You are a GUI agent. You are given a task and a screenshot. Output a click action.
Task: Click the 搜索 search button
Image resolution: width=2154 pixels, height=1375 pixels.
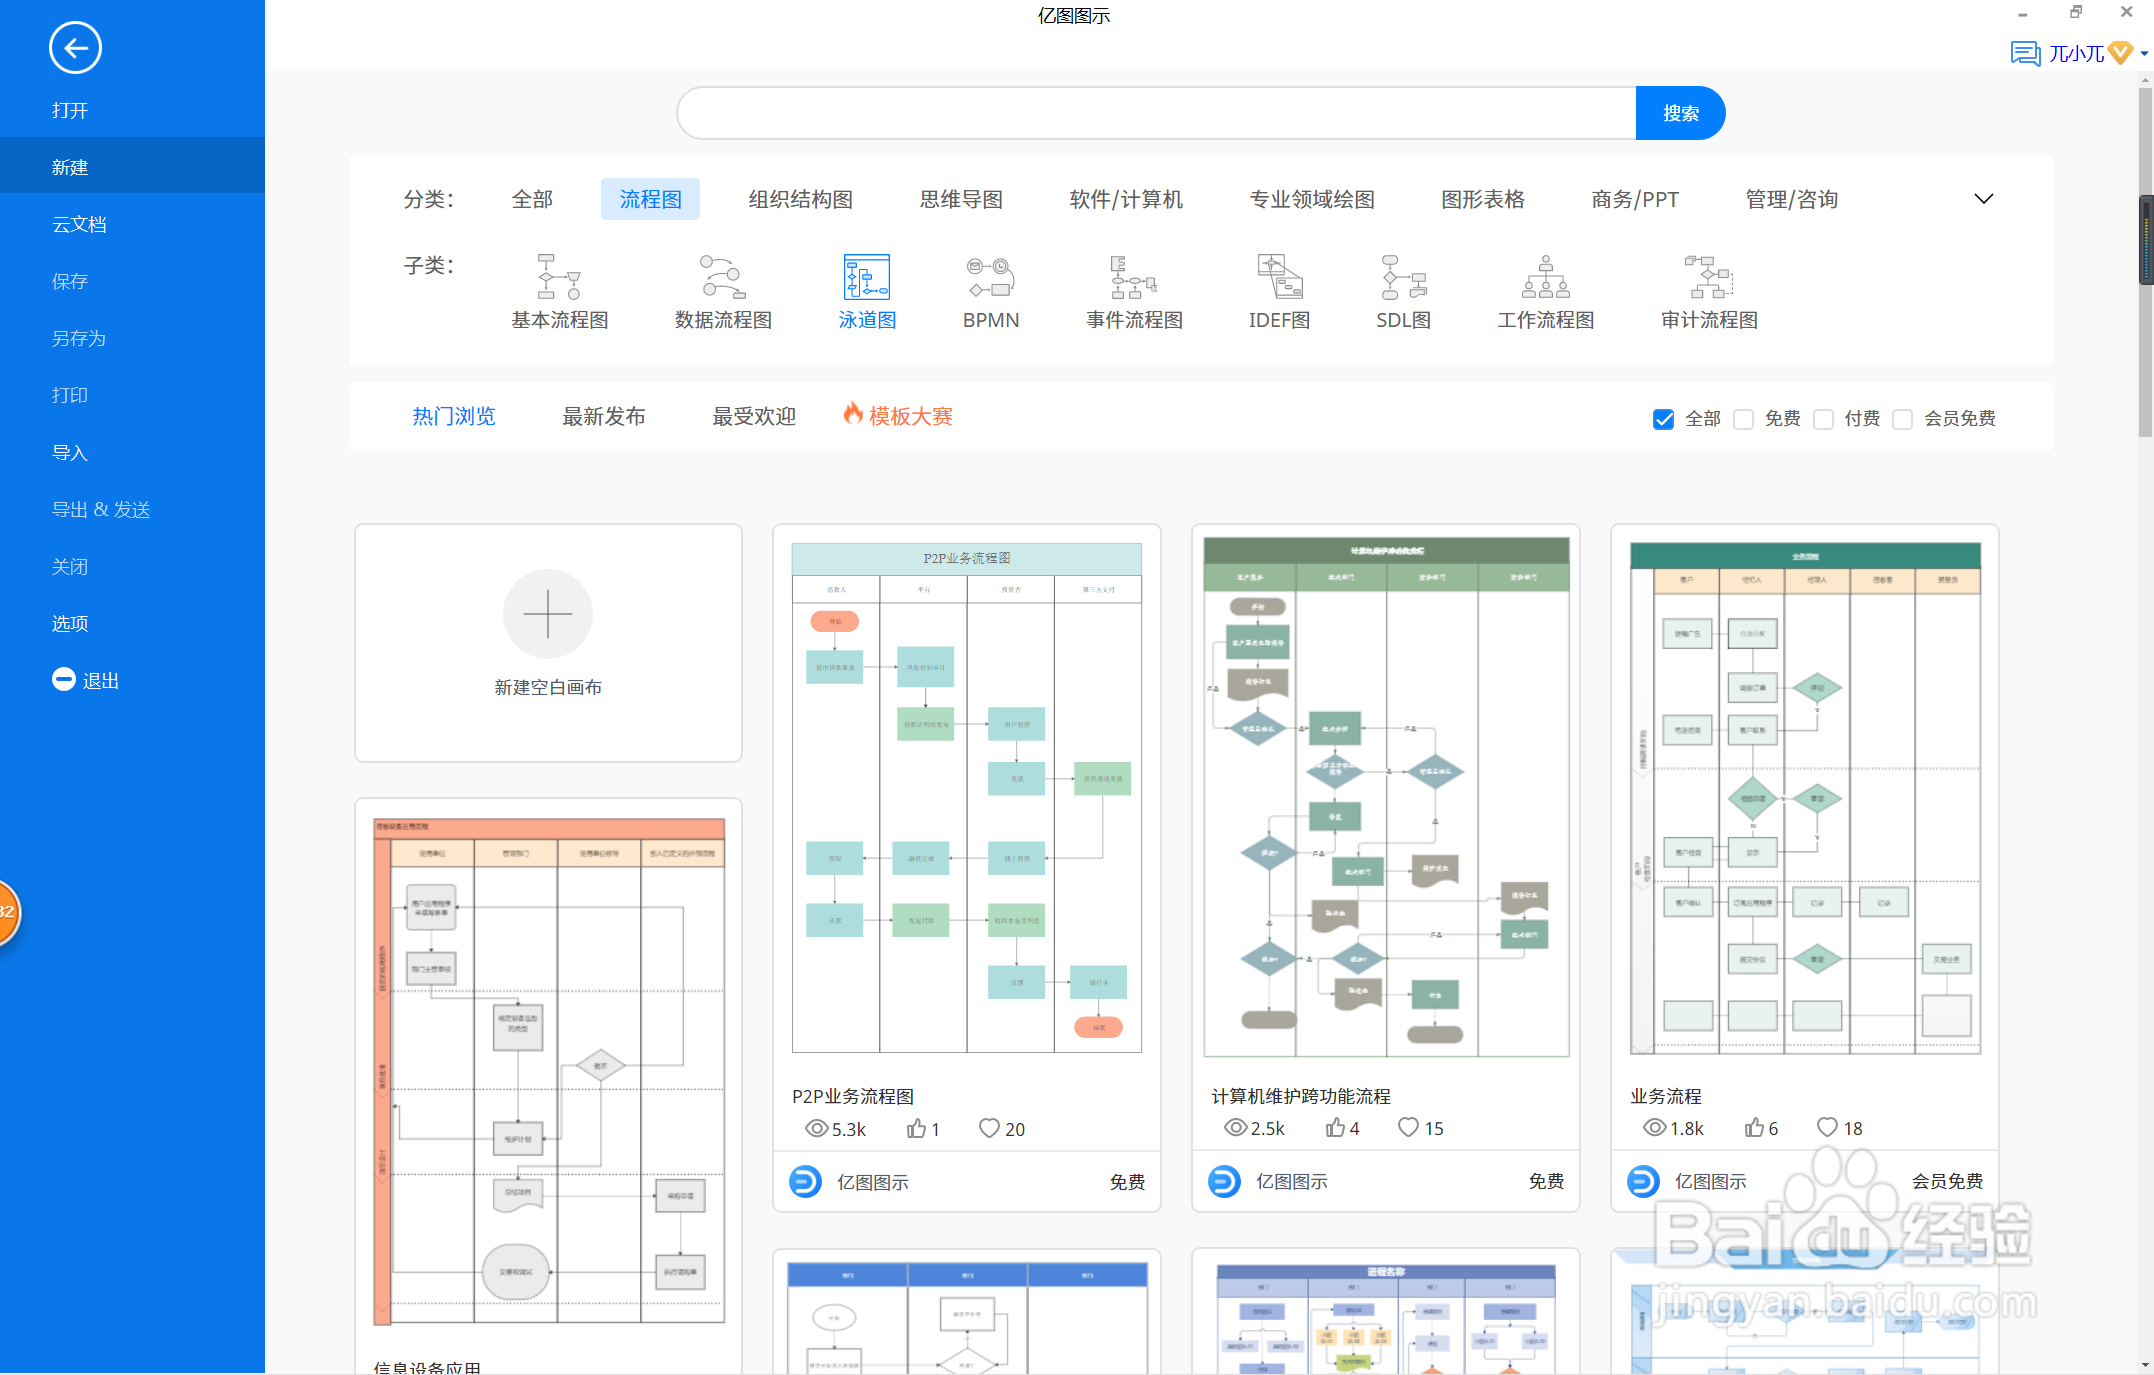pyautogui.click(x=1680, y=113)
